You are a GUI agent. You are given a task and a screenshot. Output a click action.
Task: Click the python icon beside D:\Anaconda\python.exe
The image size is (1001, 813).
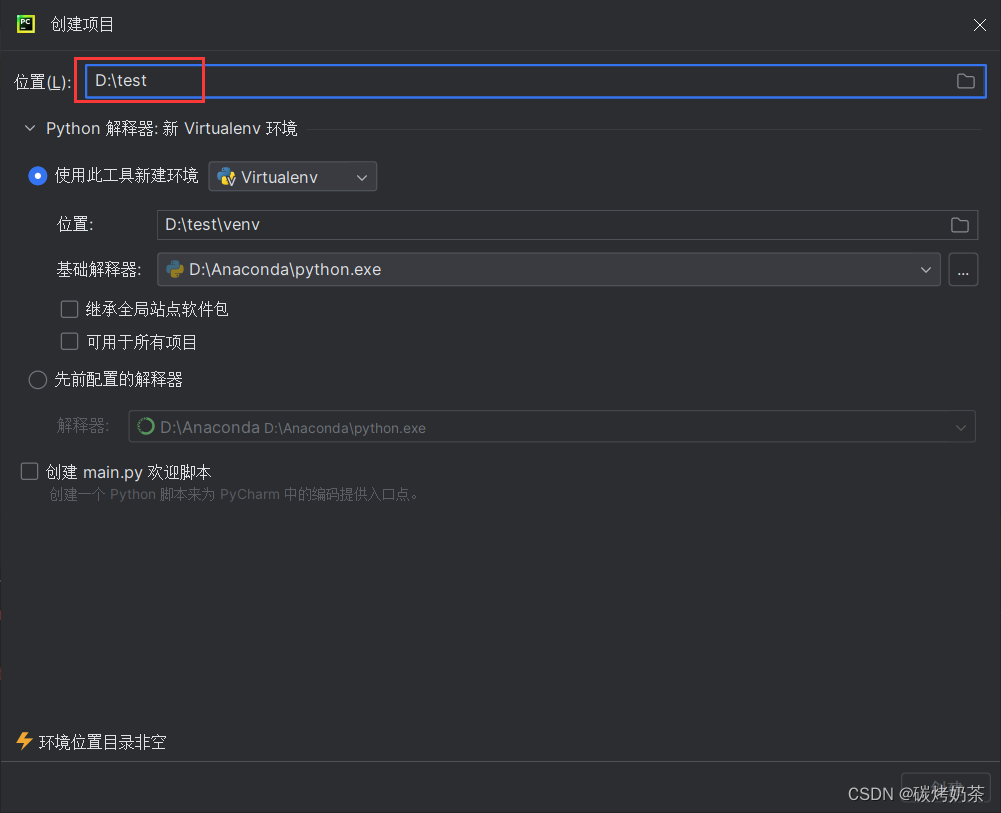174,269
